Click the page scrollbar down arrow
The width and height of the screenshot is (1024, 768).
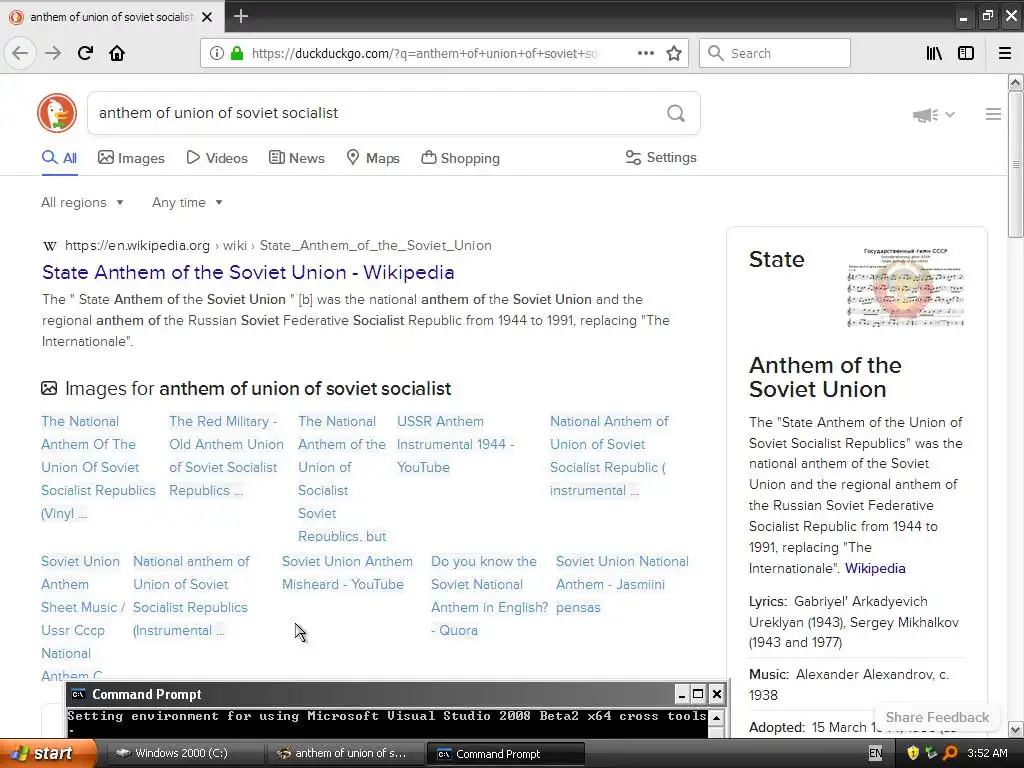[1016, 729]
